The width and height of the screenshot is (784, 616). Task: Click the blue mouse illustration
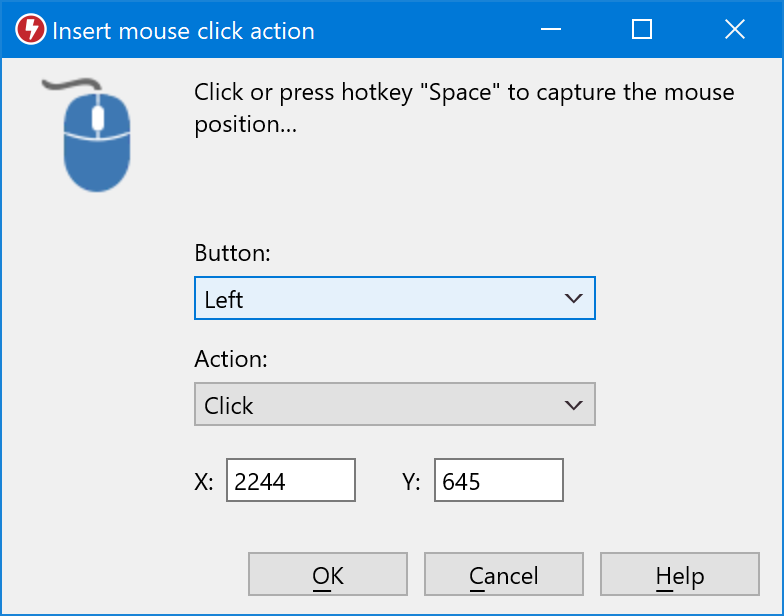click(96, 136)
